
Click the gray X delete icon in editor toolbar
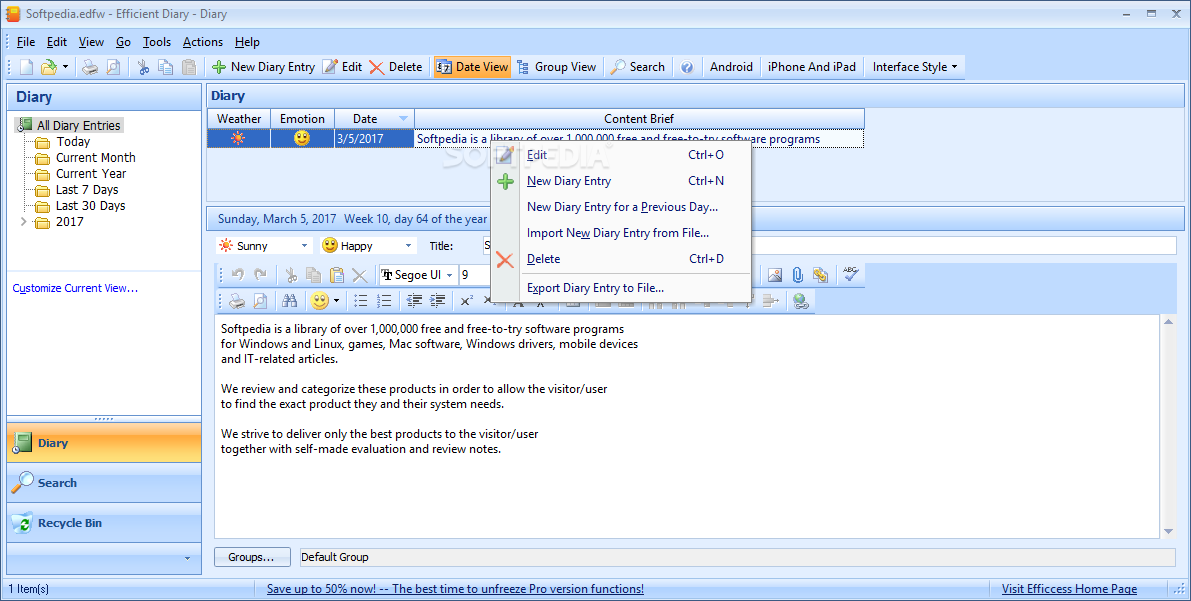[359, 275]
